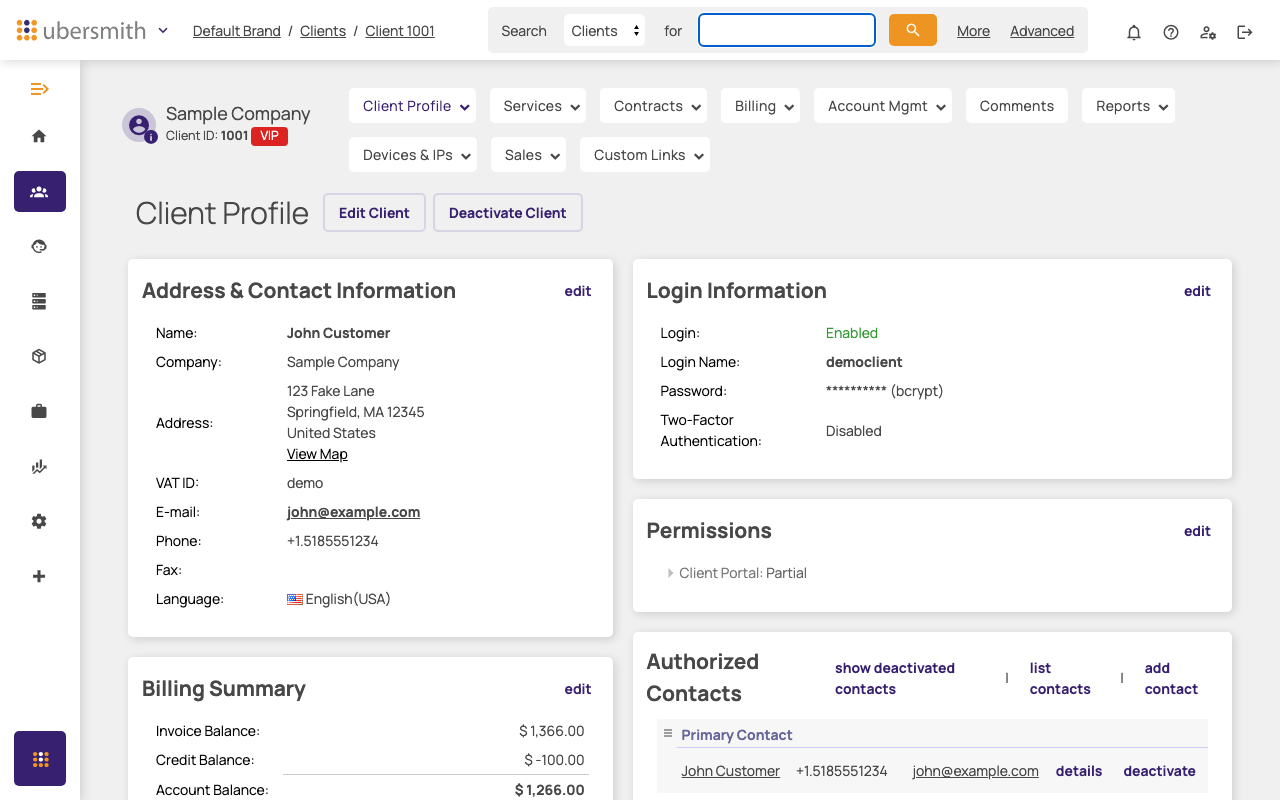Open the settings gear icon in the sidebar
The height and width of the screenshot is (800, 1280).
tap(39, 521)
